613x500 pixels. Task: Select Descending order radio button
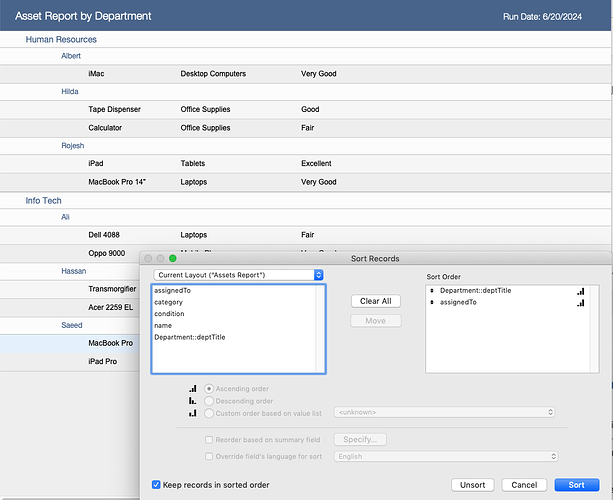click(x=209, y=401)
